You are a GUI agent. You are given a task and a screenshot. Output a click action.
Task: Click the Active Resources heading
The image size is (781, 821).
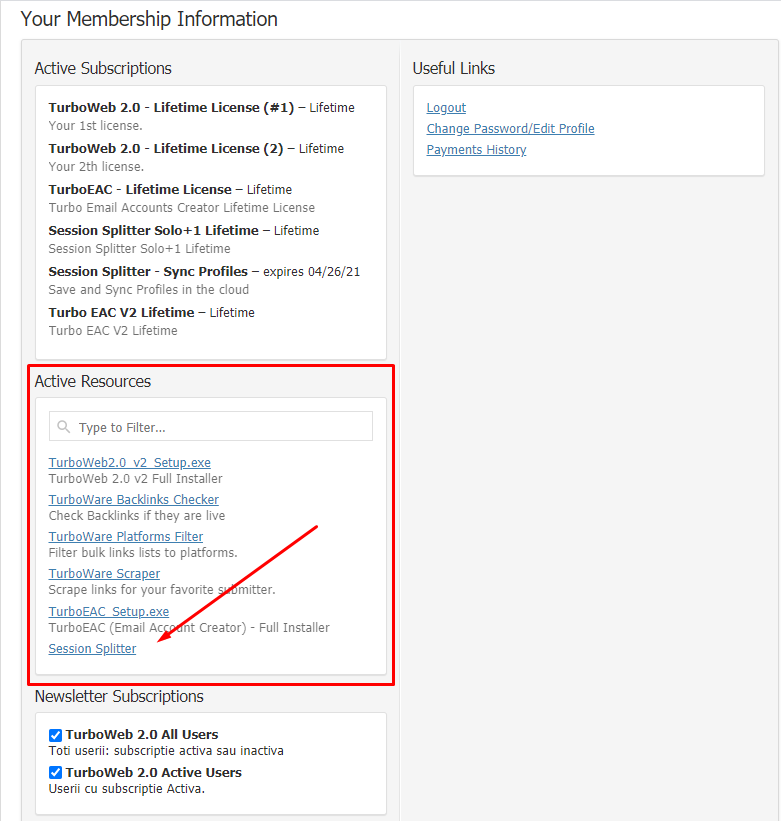[x=93, y=382]
